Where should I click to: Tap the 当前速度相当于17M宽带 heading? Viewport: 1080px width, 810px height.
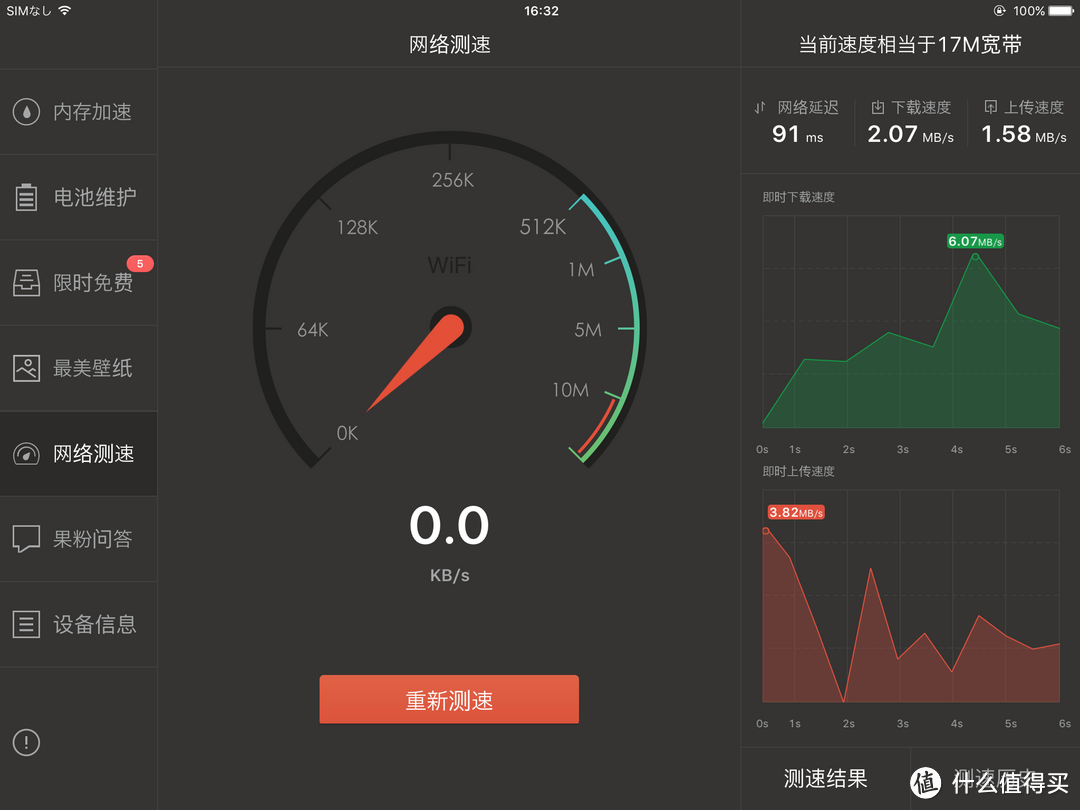click(910, 45)
